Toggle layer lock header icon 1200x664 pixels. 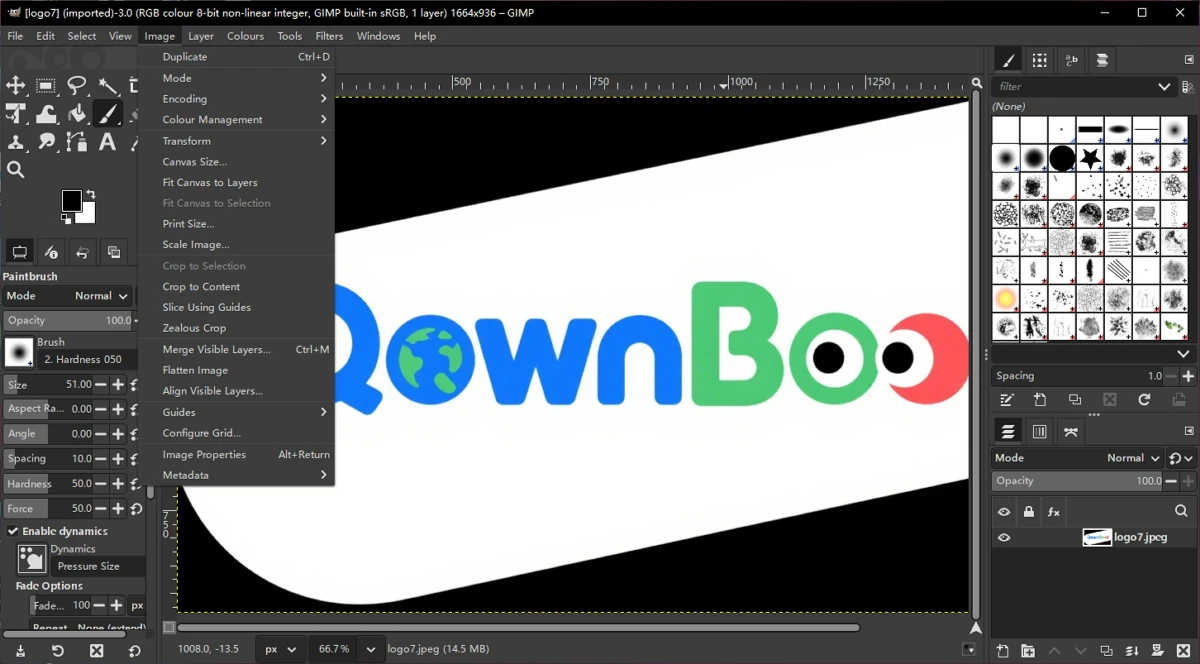click(x=1029, y=512)
